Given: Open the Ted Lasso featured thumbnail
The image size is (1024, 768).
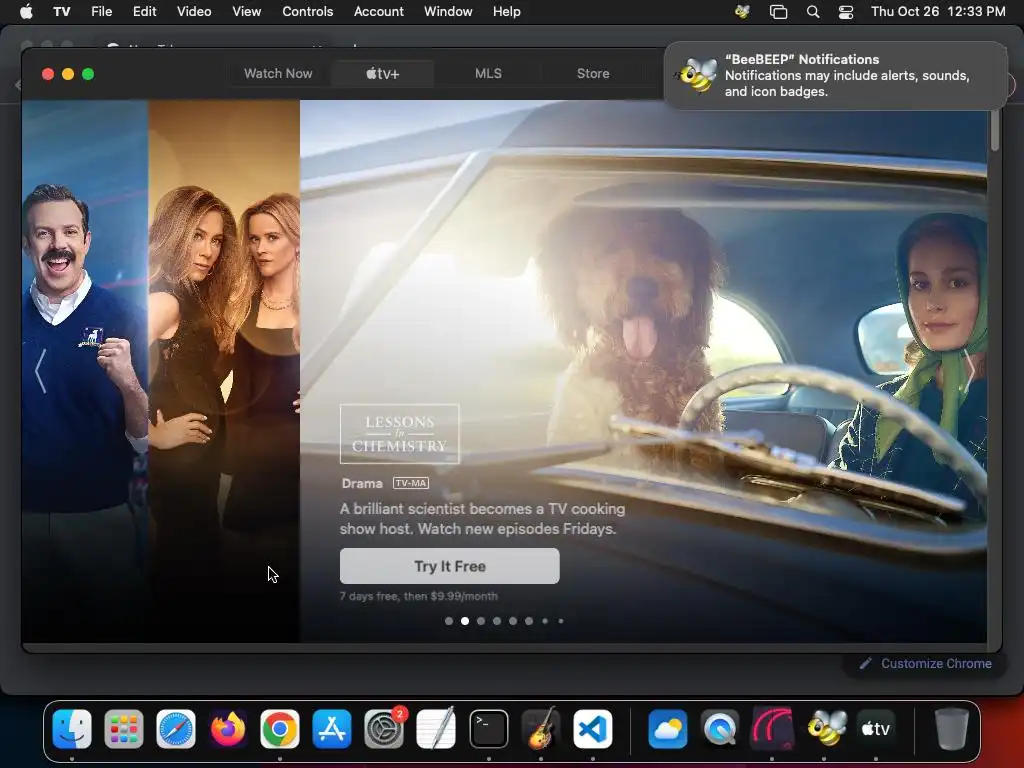Looking at the screenshot, I should [85, 370].
